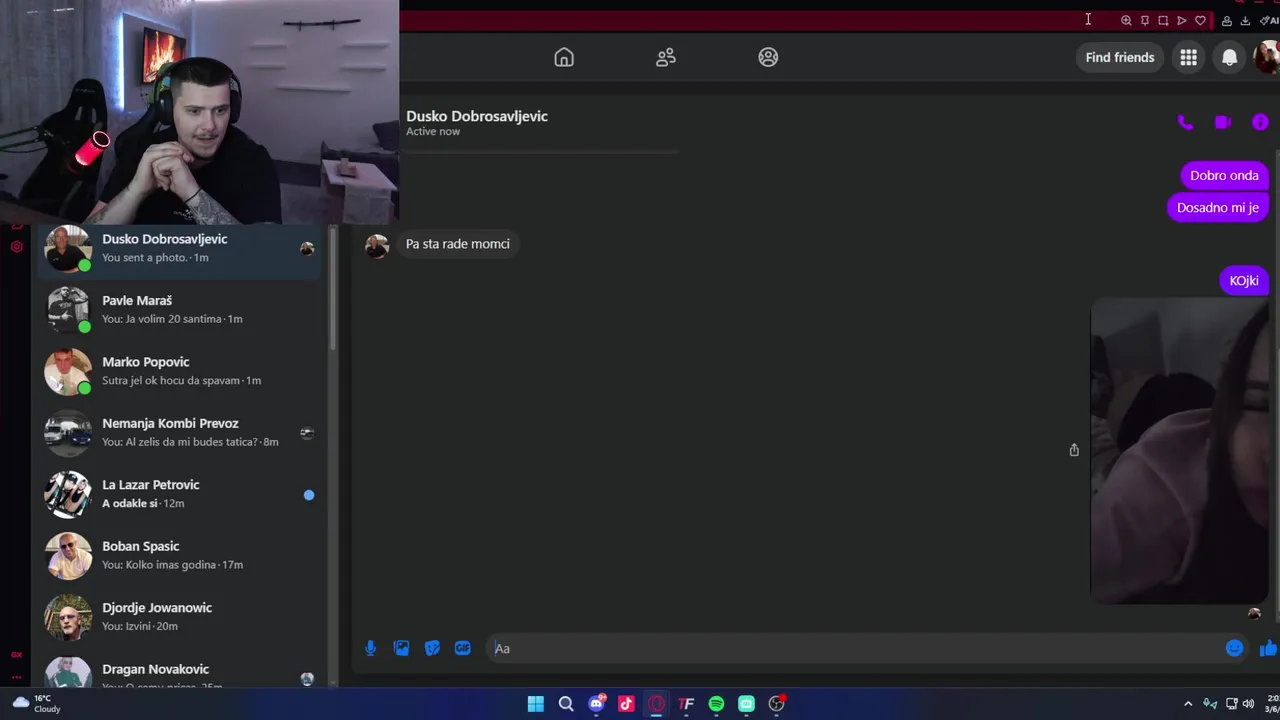1280x720 pixels.
Task: Open the Windows Start menu
Action: click(536, 704)
